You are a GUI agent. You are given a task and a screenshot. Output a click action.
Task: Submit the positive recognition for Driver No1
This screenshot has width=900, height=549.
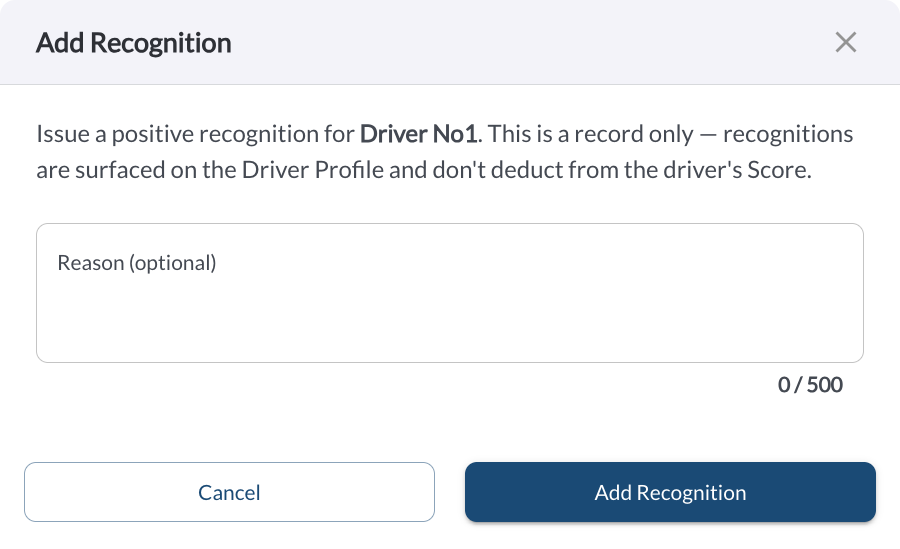[x=670, y=492]
